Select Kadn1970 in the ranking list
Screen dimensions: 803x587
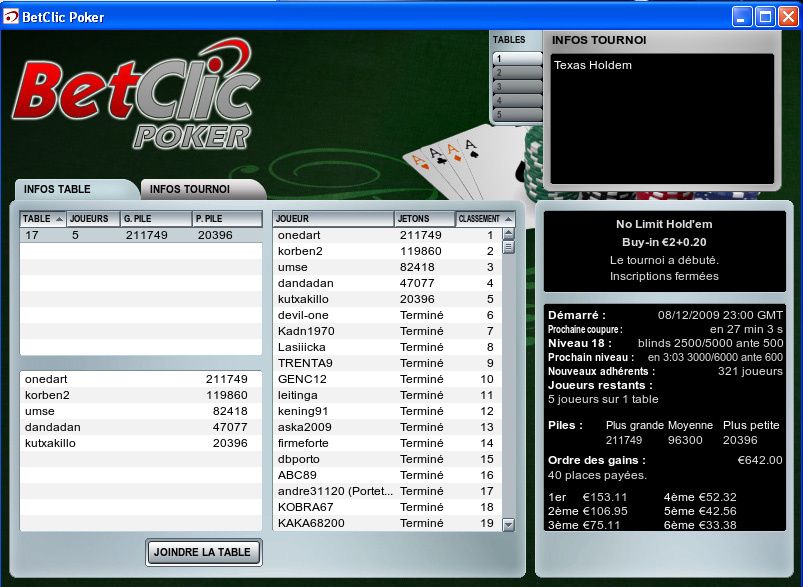(x=387, y=331)
